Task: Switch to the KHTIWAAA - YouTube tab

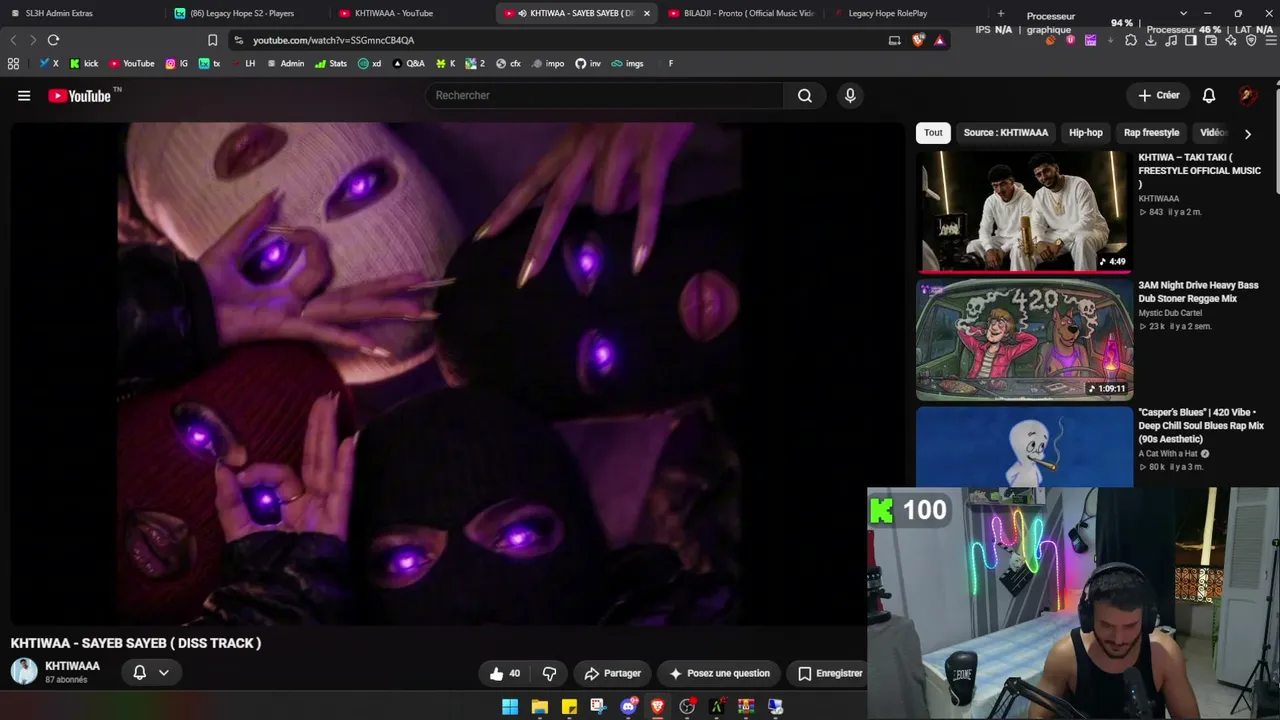Action: [x=411, y=14]
